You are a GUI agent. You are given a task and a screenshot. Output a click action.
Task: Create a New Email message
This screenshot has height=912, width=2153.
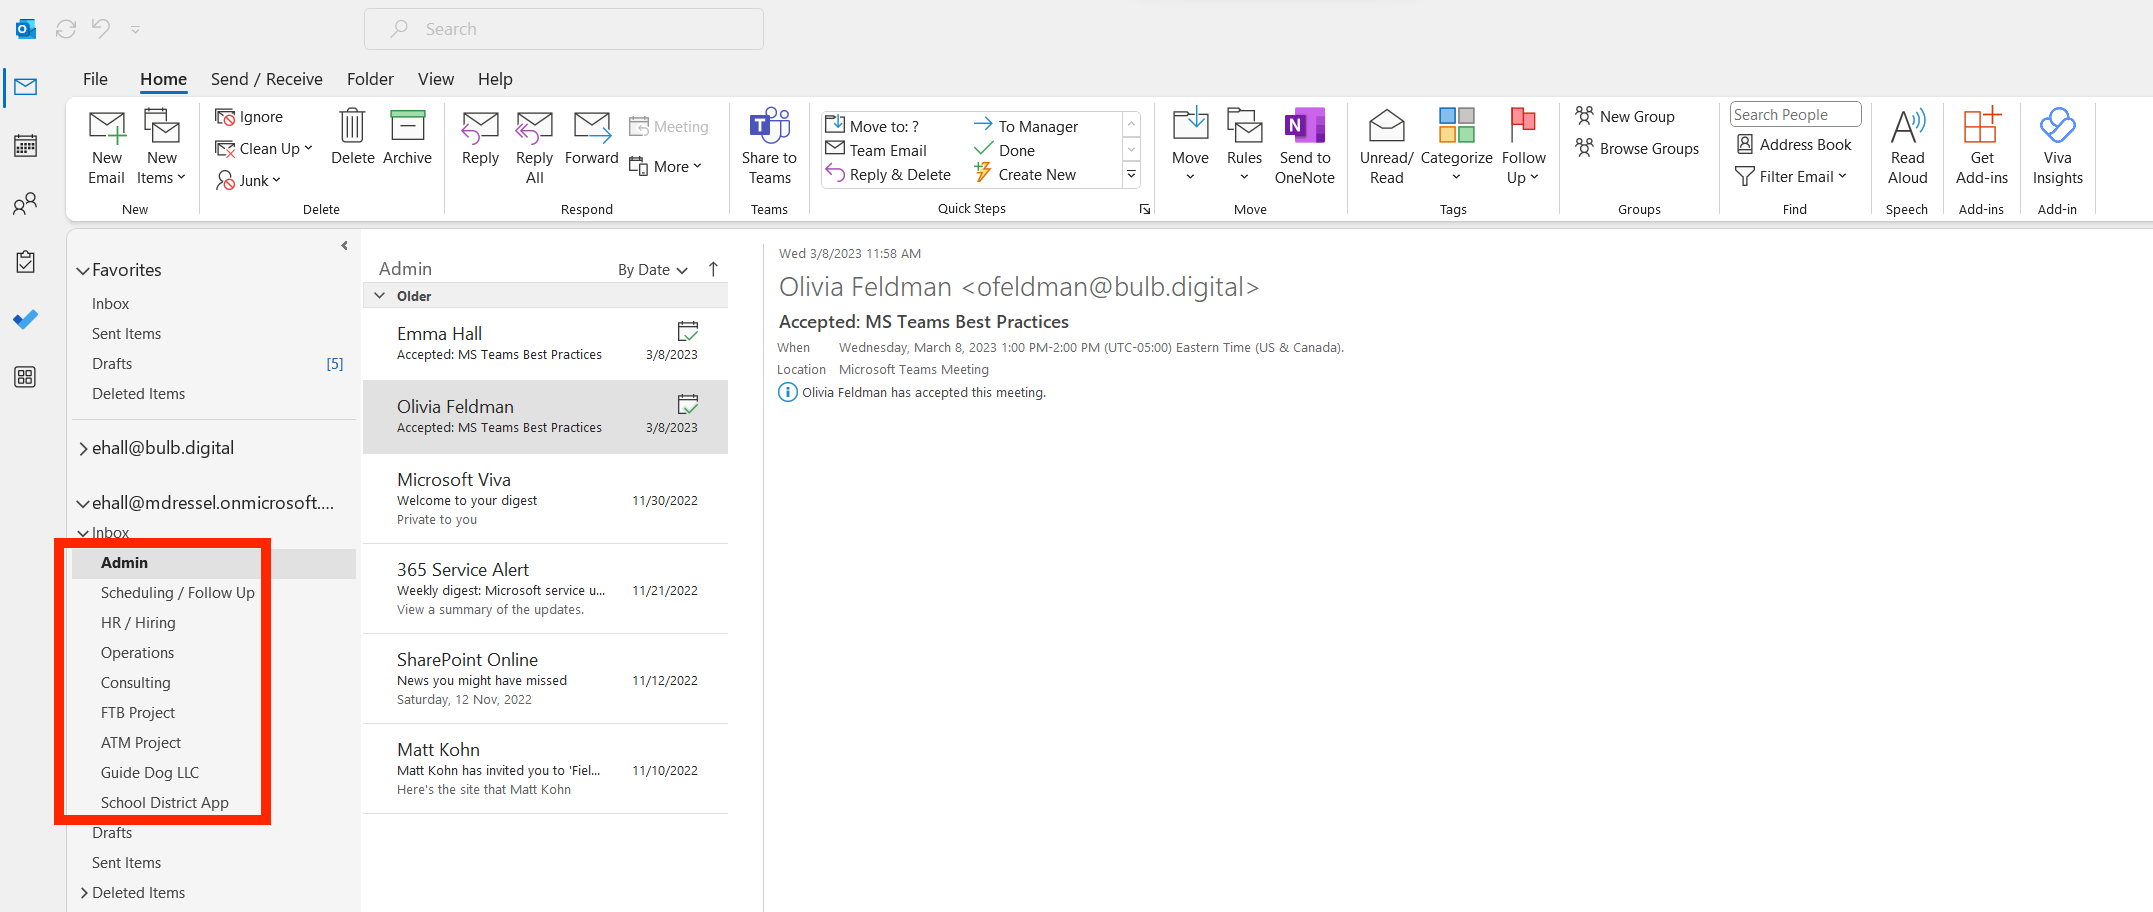coord(106,145)
